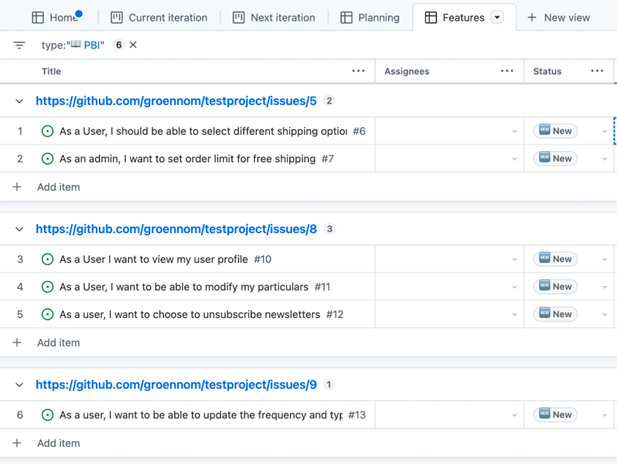Click the open-issue icon for issue #6
617x464 pixels.
[47, 131]
